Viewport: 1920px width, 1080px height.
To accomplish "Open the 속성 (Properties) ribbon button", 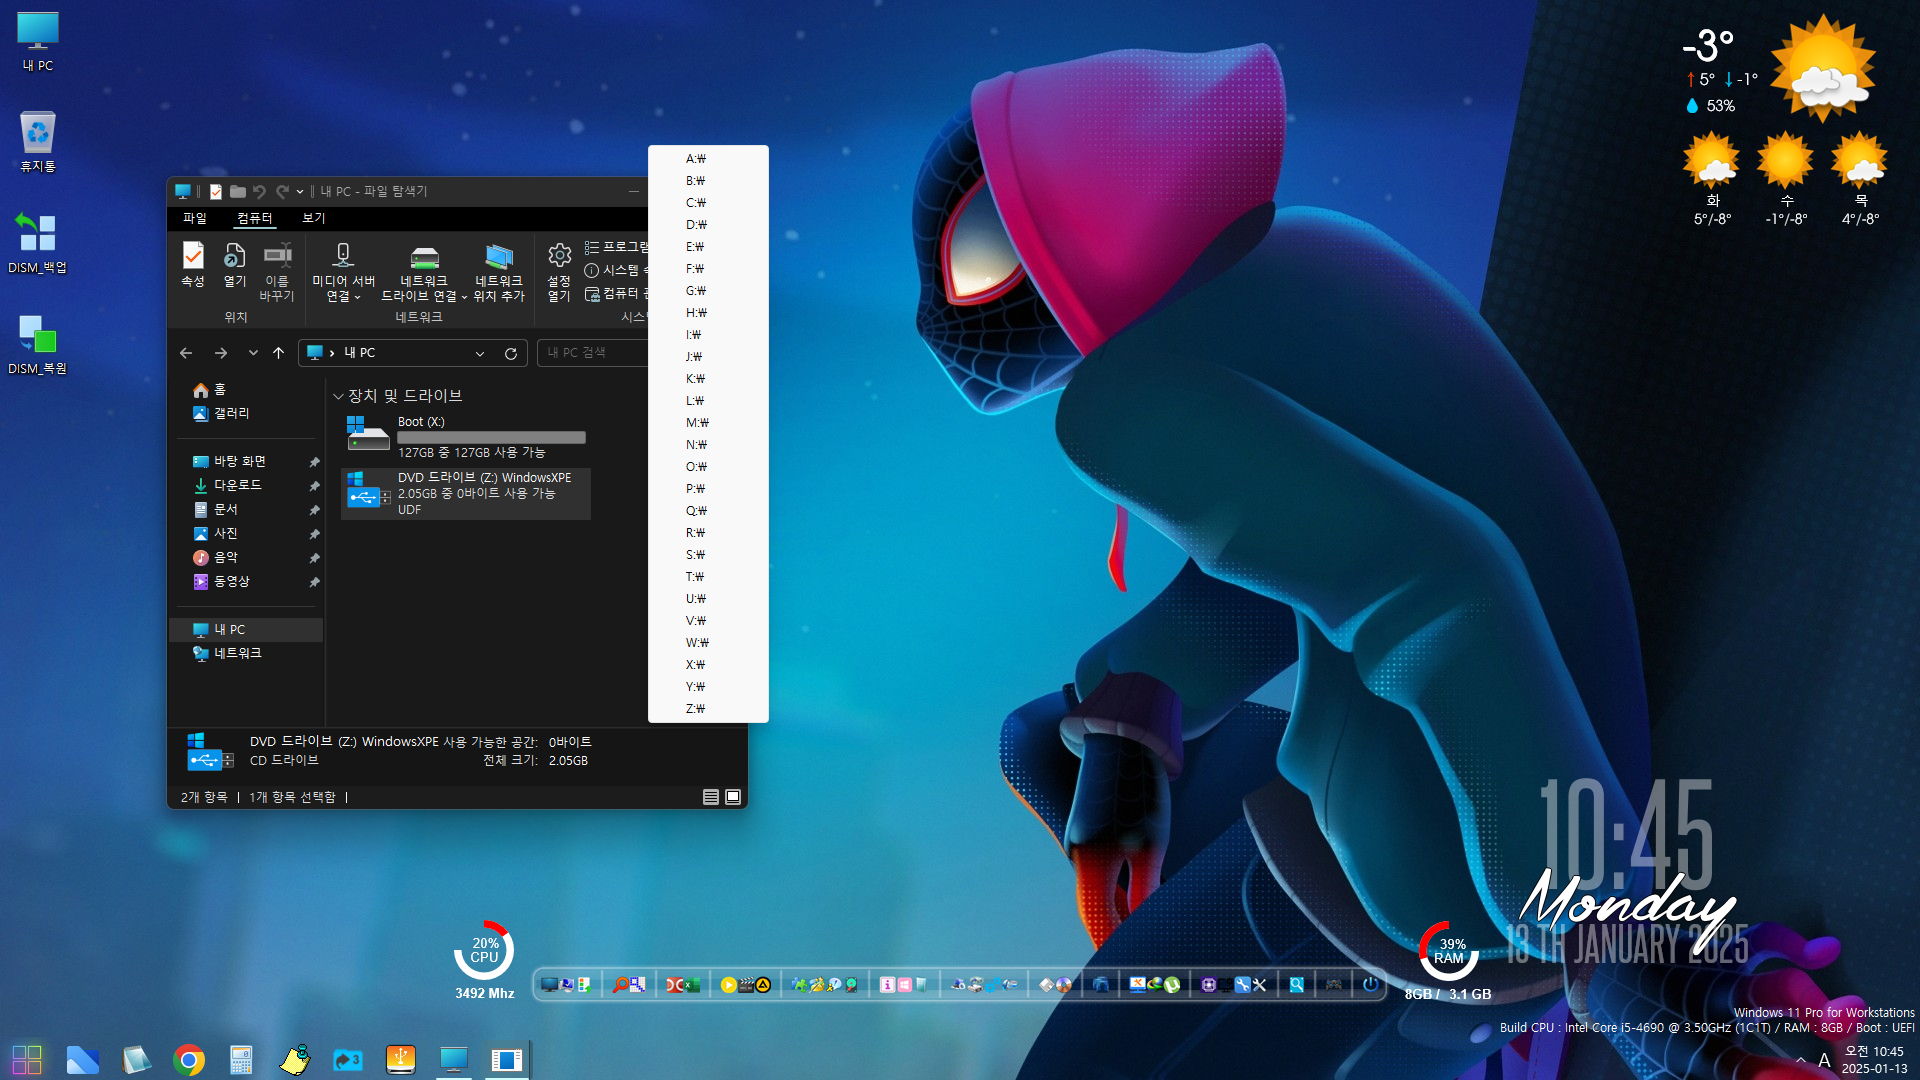I will point(193,265).
